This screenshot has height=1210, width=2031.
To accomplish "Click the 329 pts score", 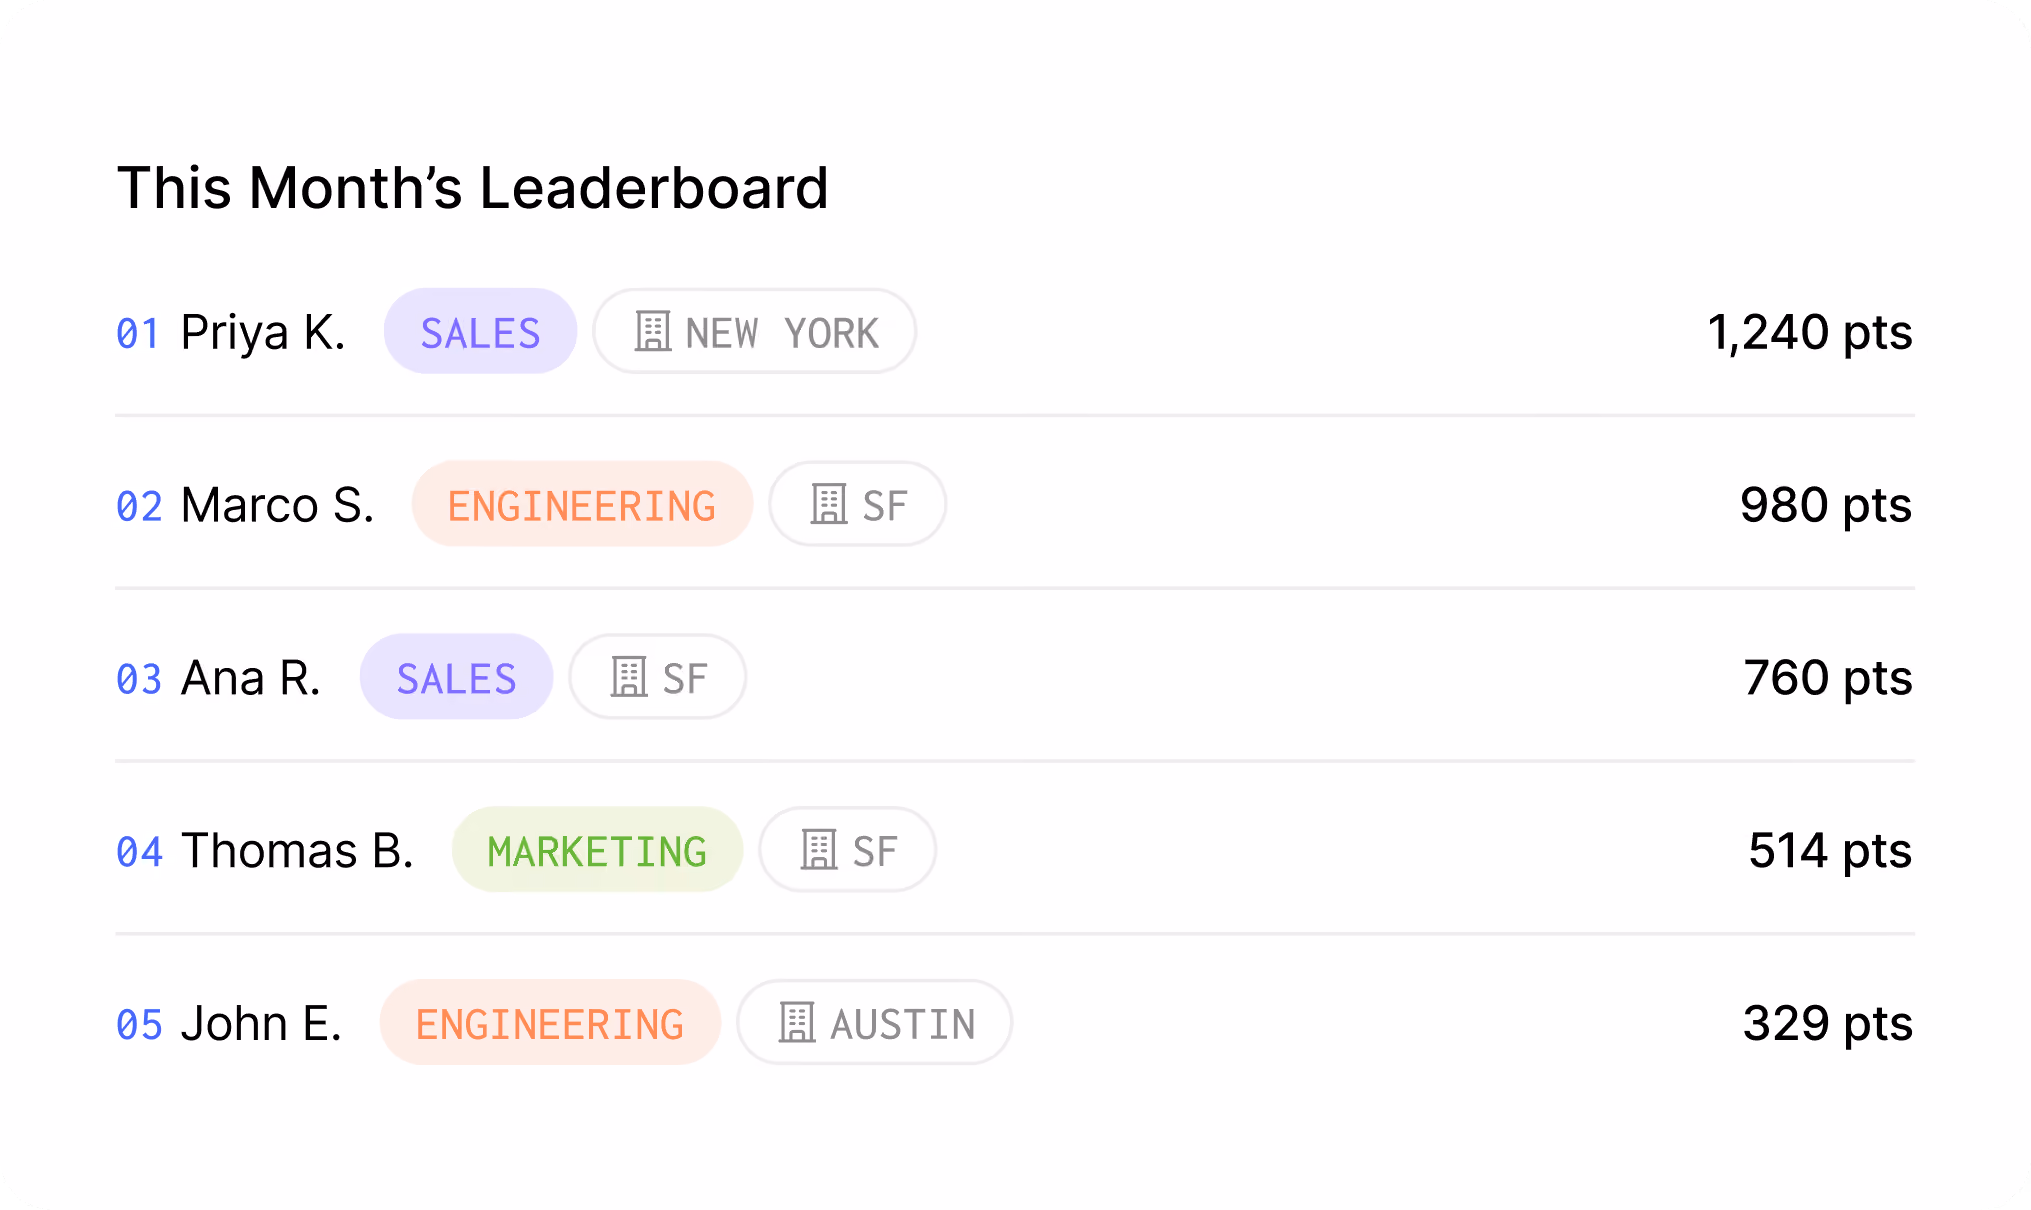I will coord(1828,1024).
